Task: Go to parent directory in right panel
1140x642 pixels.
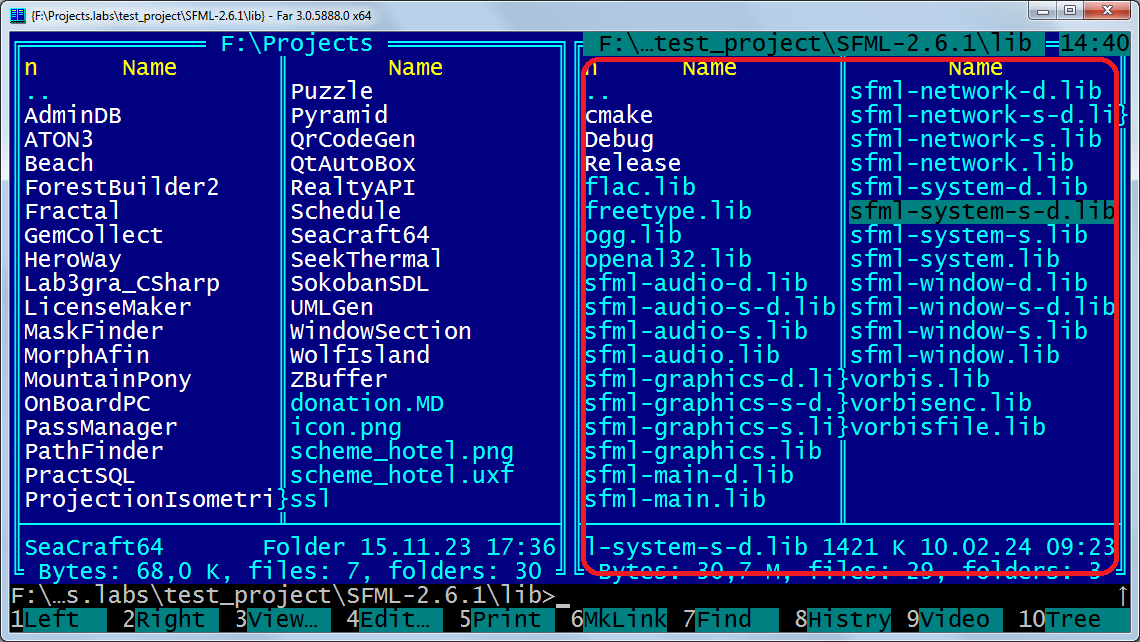Action: click(x=598, y=92)
